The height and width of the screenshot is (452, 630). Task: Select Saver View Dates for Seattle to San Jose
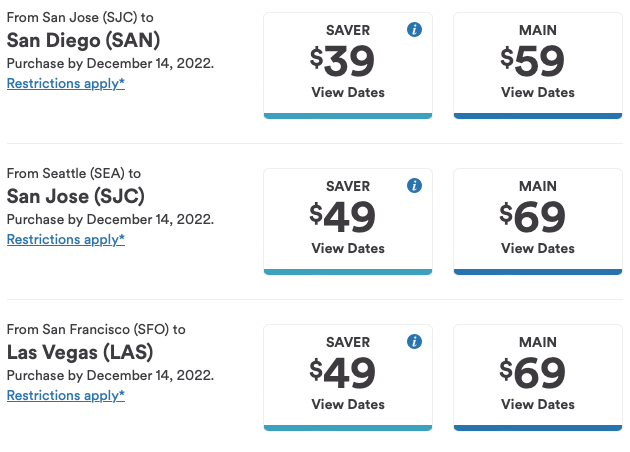348,248
